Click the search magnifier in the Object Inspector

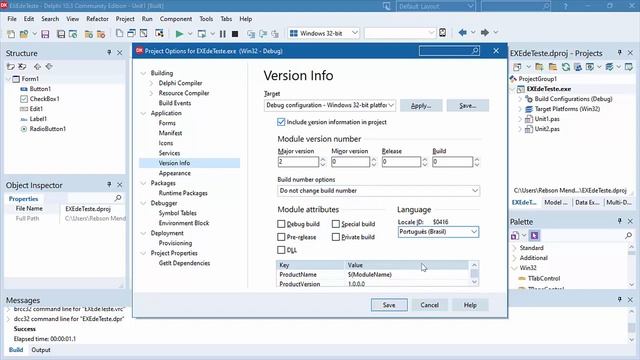118,198
